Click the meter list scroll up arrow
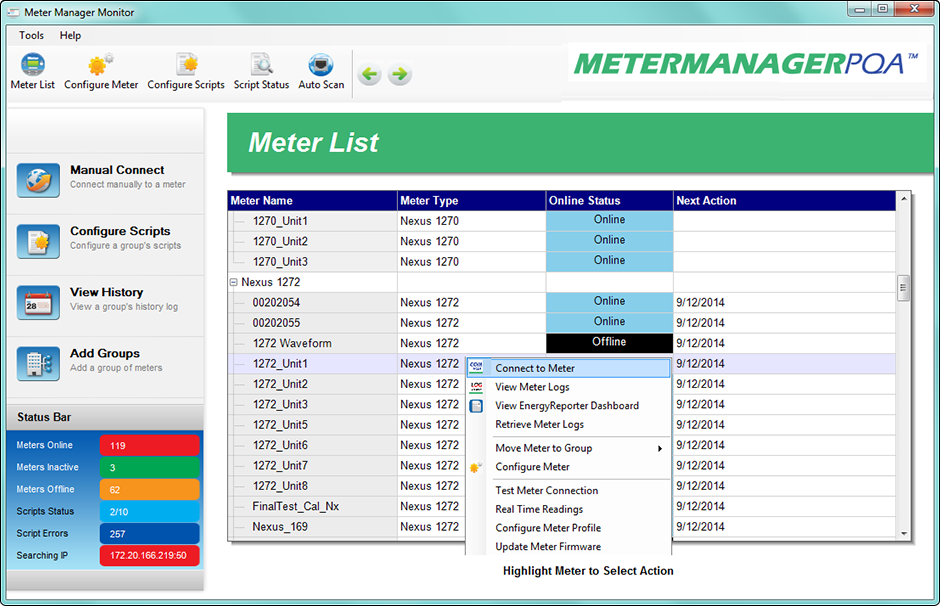940x606 pixels. pos(903,198)
